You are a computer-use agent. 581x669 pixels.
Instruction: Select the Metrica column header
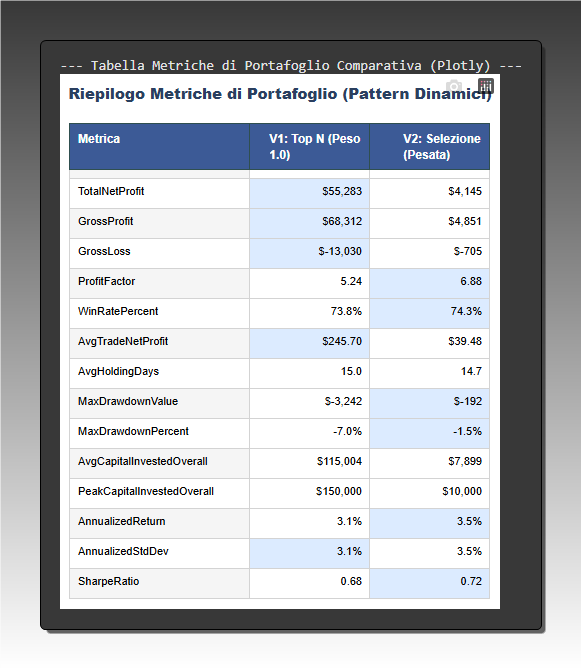[x=159, y=146]
